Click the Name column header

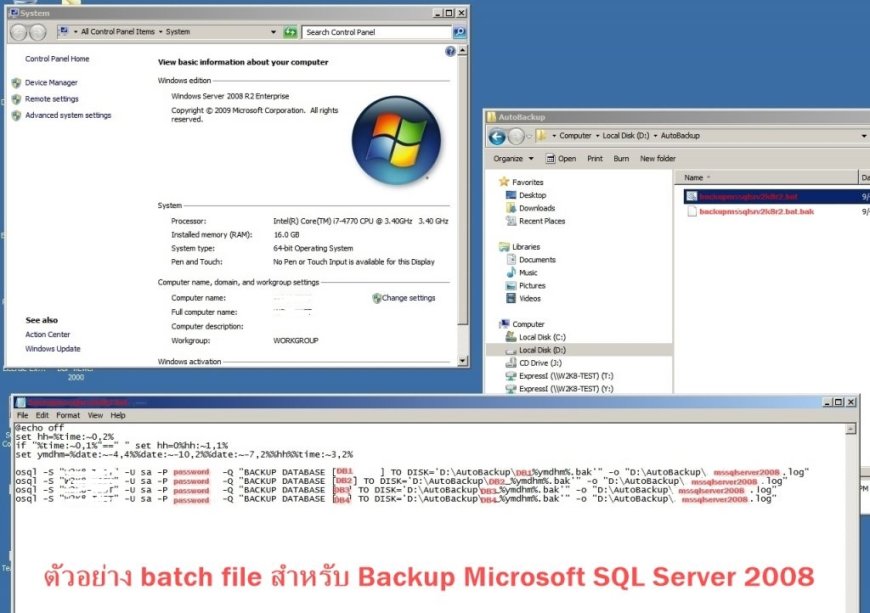[x=766, y=178]
